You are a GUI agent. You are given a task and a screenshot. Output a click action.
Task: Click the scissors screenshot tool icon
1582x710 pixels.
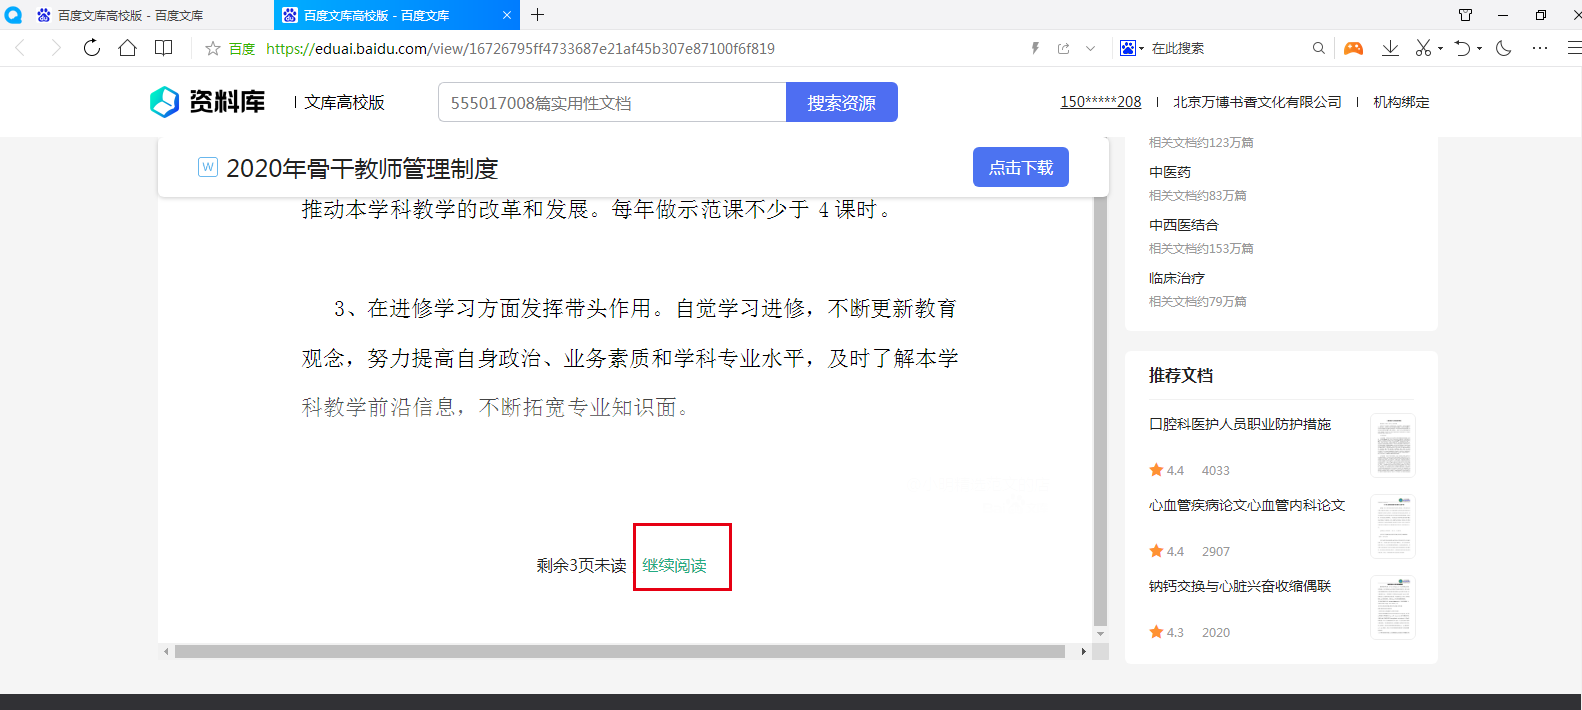pyautogui.click(x=1423, y=48)
